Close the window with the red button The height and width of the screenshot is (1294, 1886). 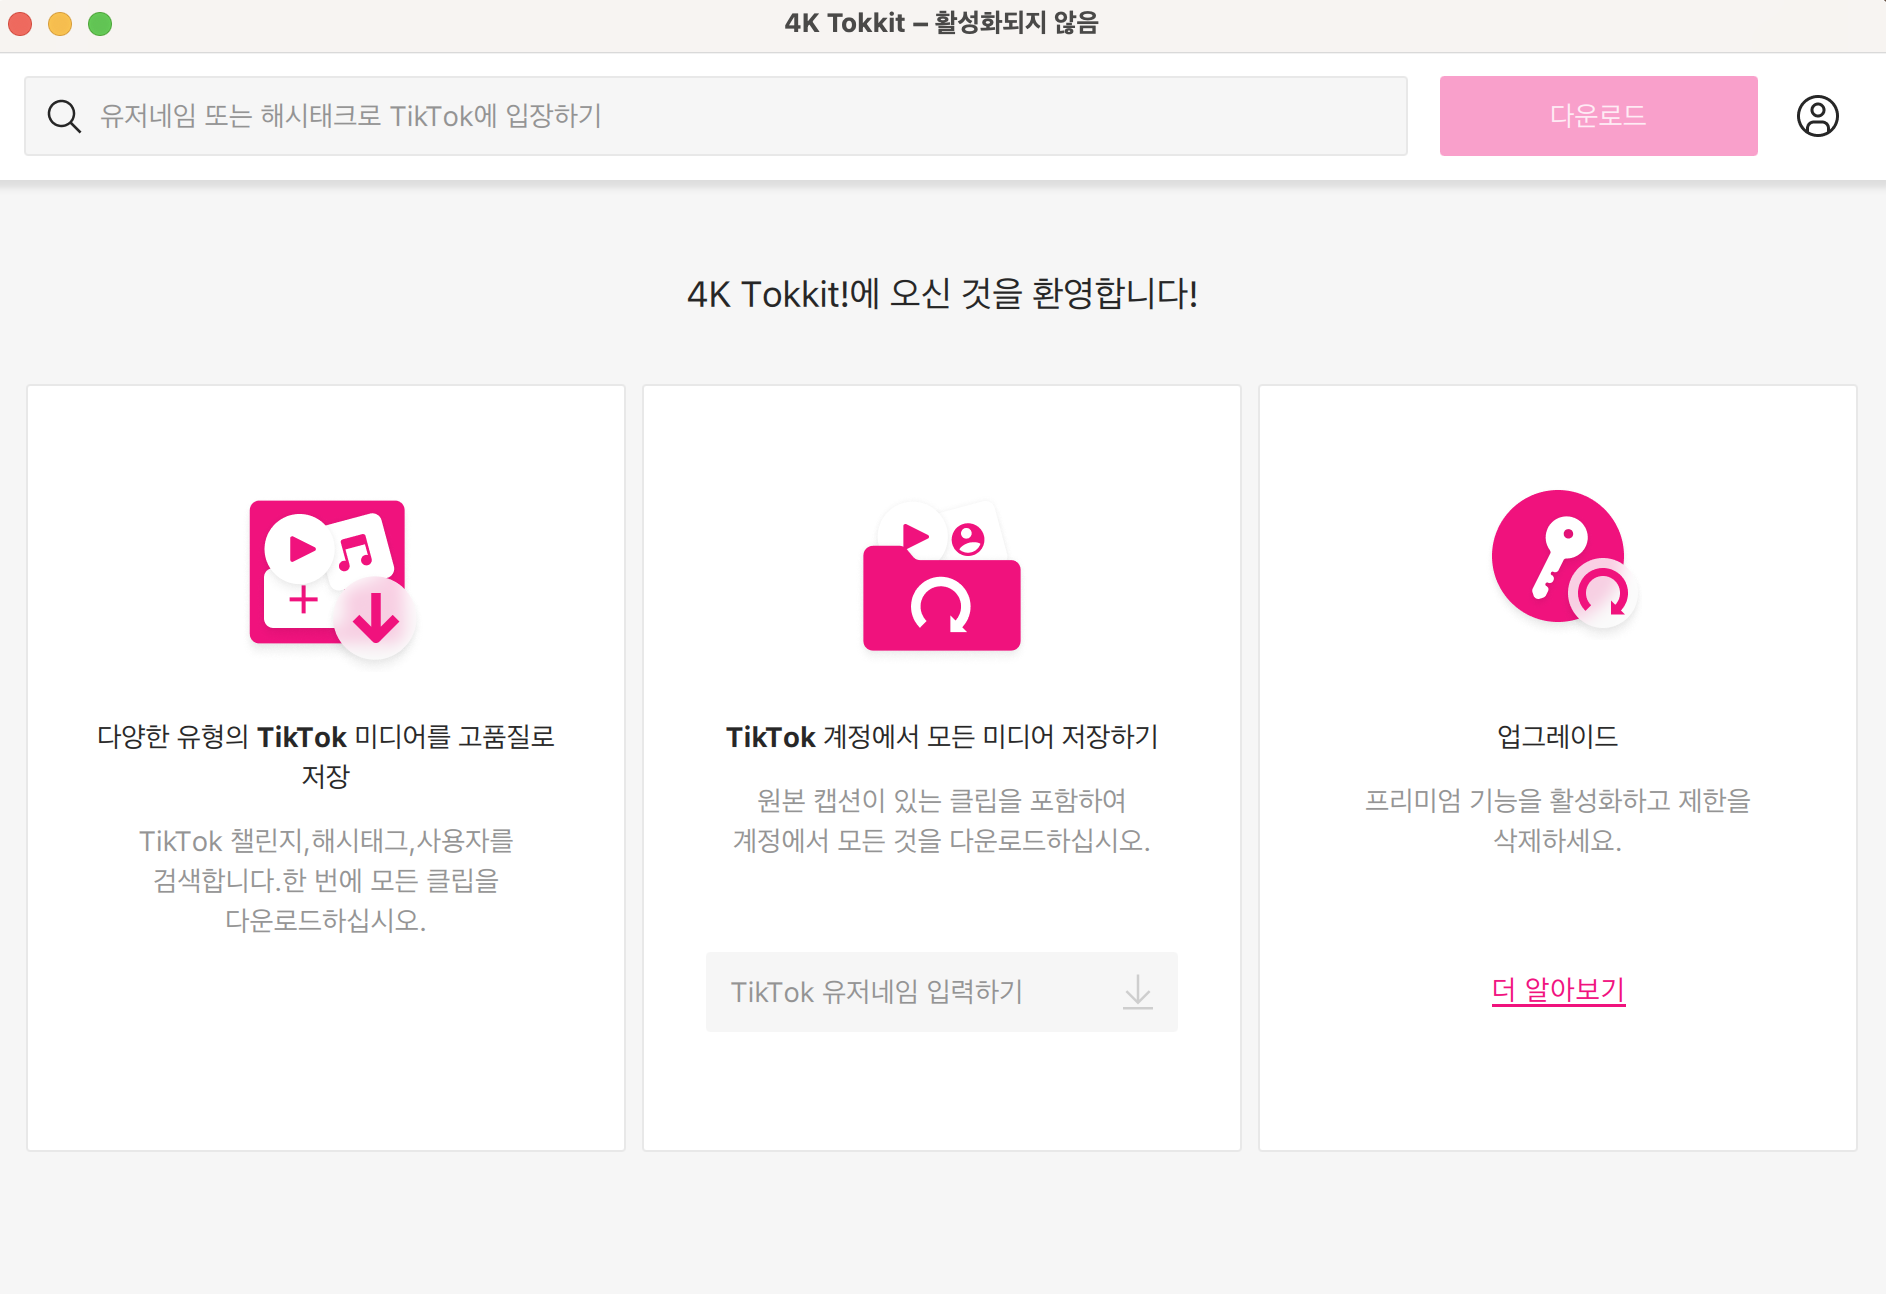pyautogui.click(x=20, y=23)
